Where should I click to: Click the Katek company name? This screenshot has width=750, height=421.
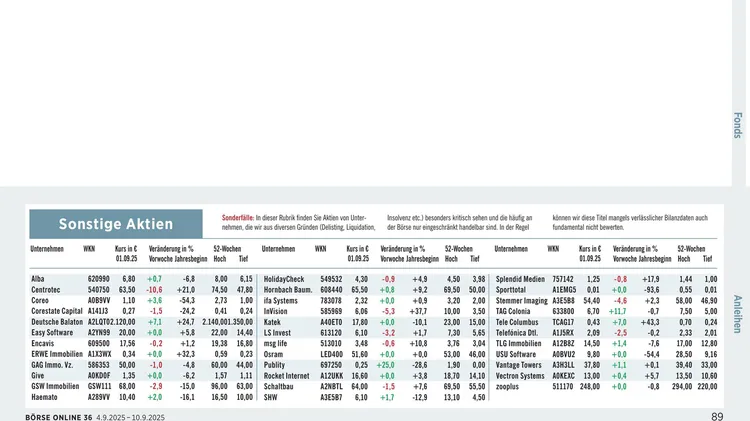click(x=272, y=322)
